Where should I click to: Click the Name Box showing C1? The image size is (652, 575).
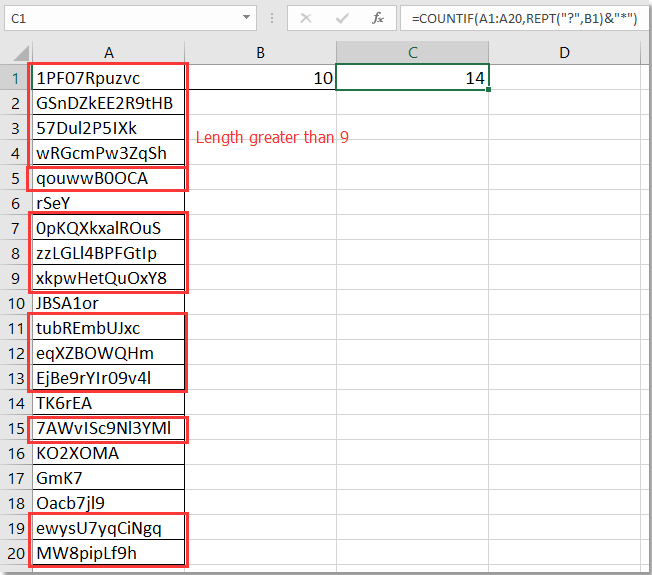coord(120,18)
